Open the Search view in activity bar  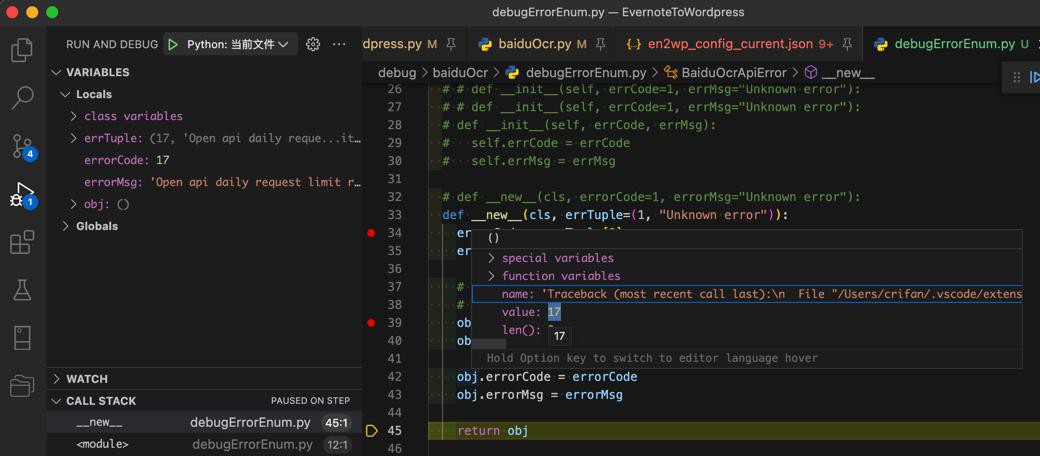22,97
